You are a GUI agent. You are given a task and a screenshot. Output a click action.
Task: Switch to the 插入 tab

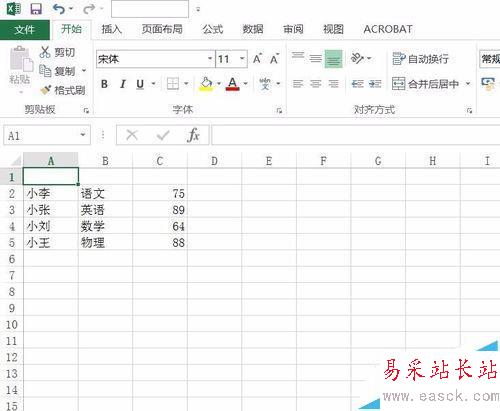[111, 29]
